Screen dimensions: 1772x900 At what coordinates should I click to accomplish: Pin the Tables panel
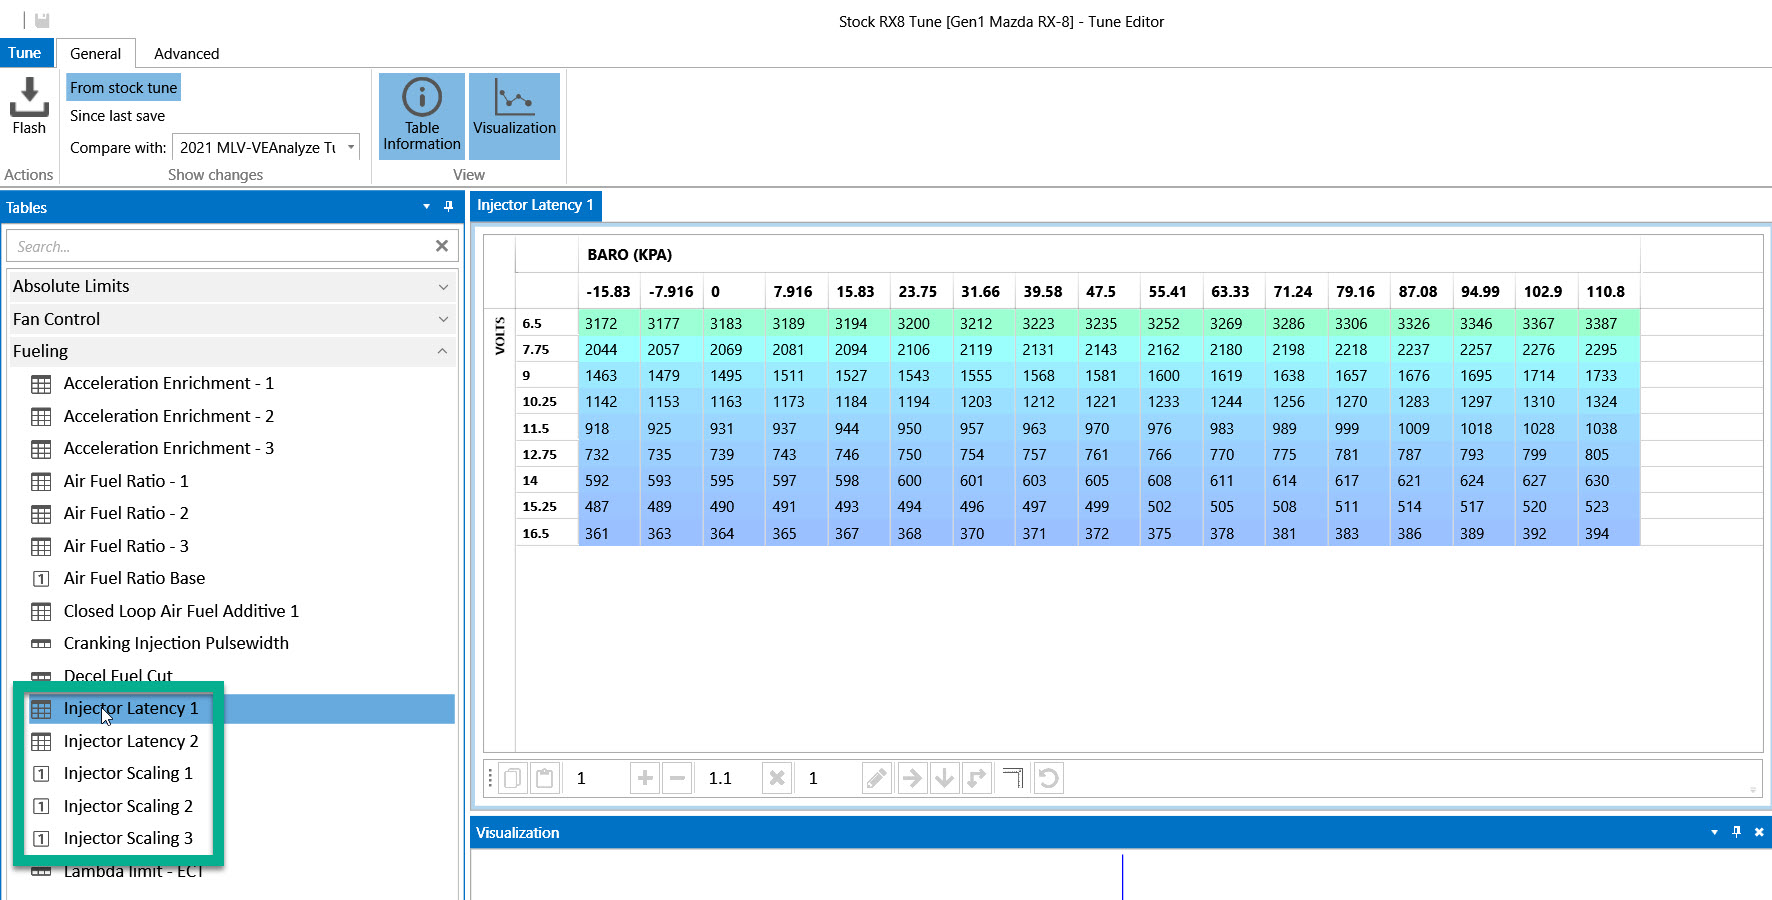coord(448,207)
